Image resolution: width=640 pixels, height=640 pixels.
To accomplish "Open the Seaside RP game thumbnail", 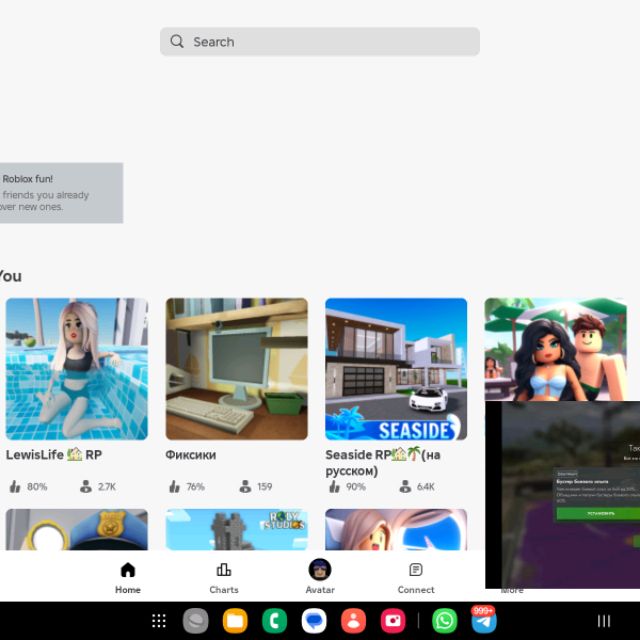I will click(396, 369).
